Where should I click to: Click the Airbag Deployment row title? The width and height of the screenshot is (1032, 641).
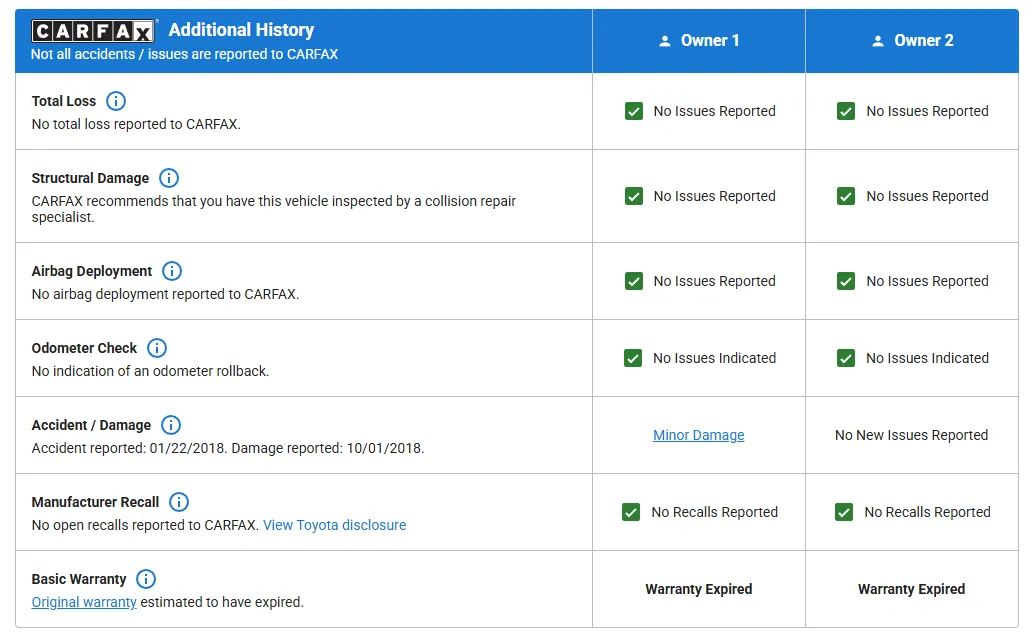pyautogui.click(x=91, y=270)
